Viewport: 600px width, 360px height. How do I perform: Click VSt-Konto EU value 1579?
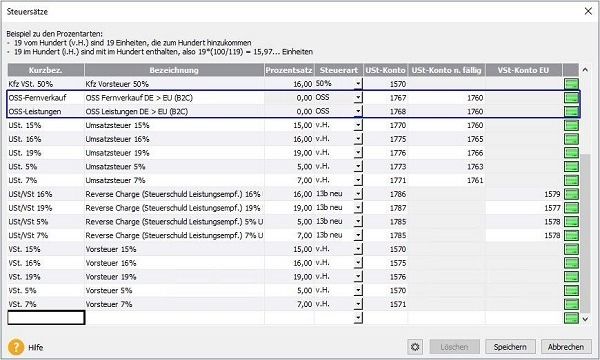(x=552, y=194)
